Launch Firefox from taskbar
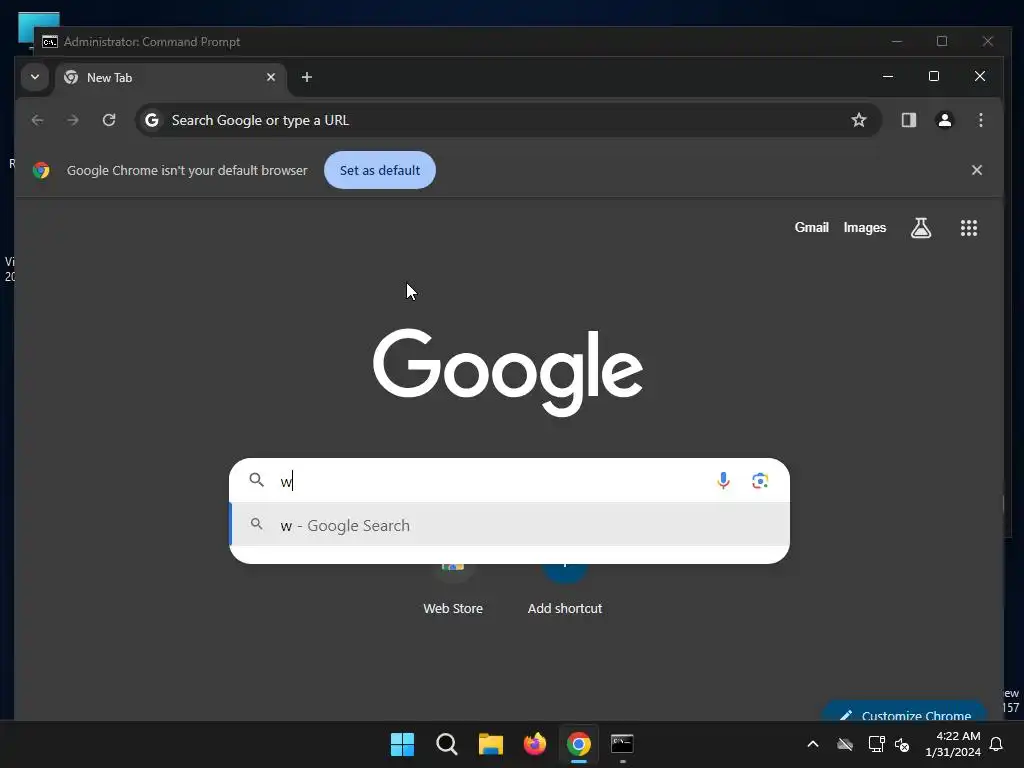 coord(535,744)
